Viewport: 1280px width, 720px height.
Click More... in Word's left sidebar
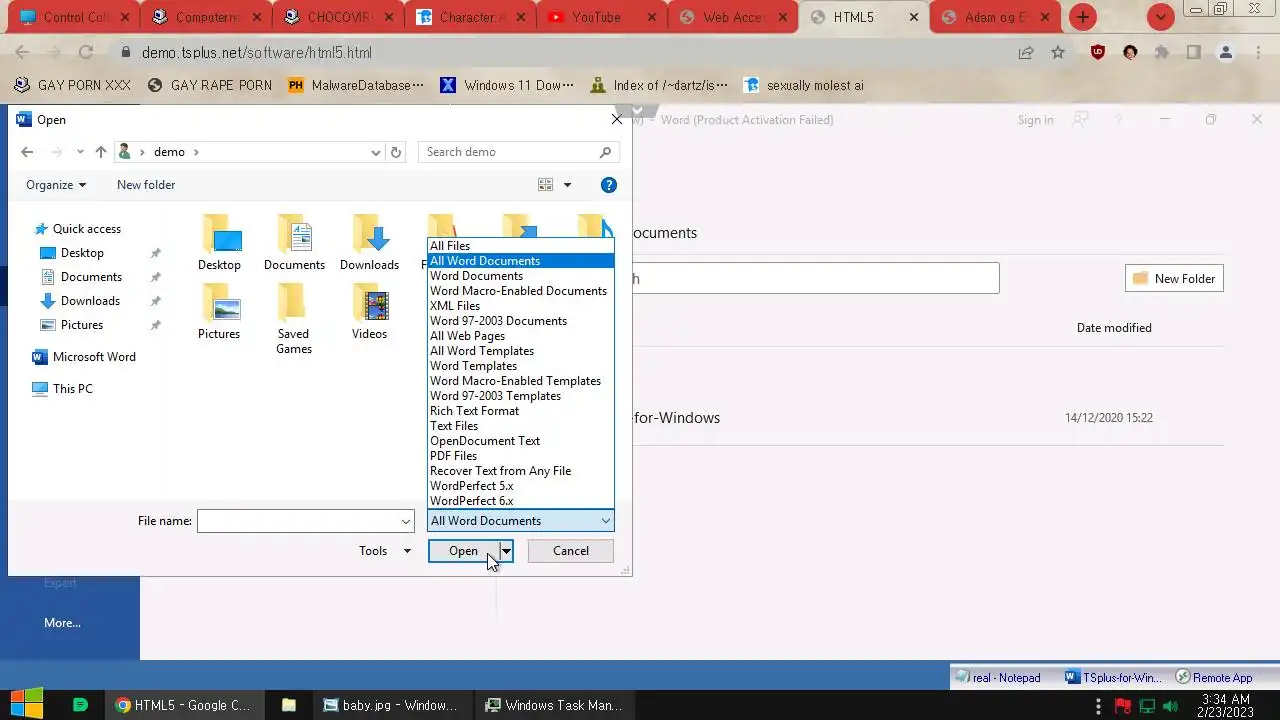pyautogui.click(x=62, y=623)
